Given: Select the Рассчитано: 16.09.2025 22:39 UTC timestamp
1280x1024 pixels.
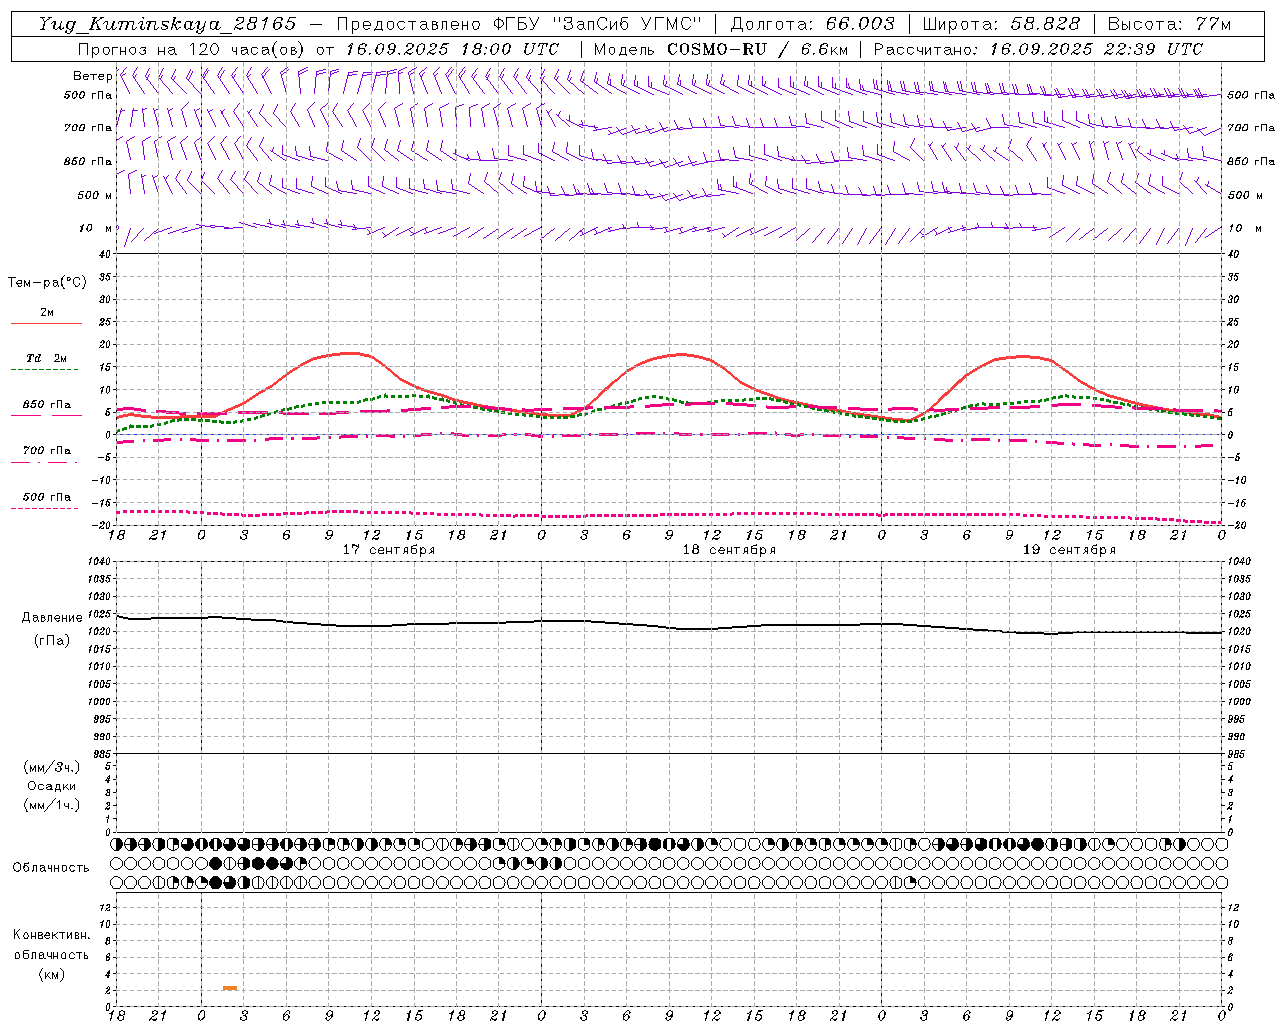Looking at the screenshot, I should [x=1038, y=49].
